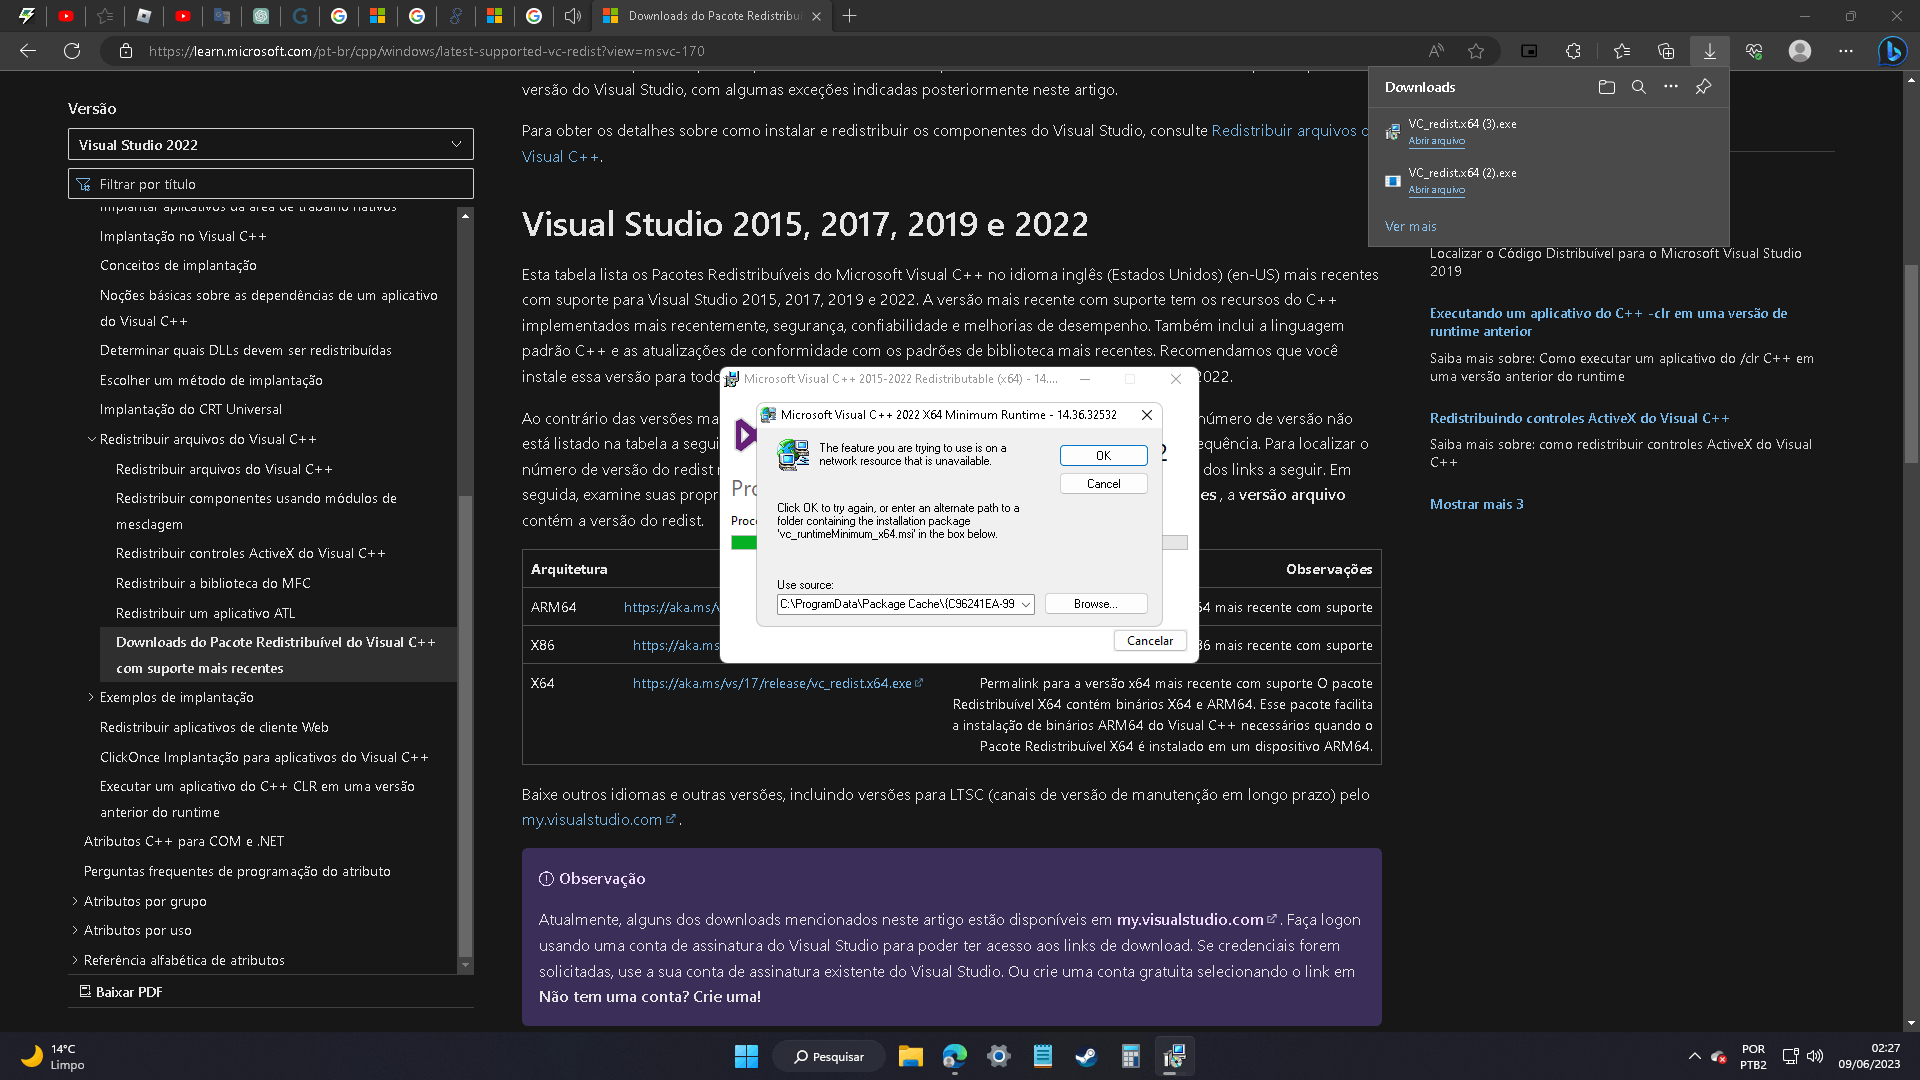Open Redistribuir a biblioteca do MFC
The image size is (1920, 1080).
pos(213,583)
